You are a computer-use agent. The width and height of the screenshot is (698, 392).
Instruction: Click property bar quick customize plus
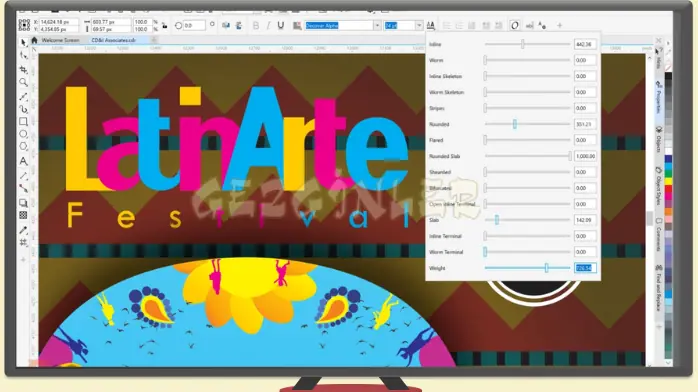[x=560, y=25]
